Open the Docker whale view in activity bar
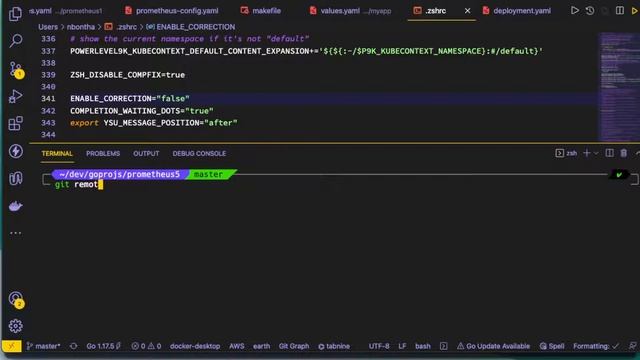 tap(16, 206)
